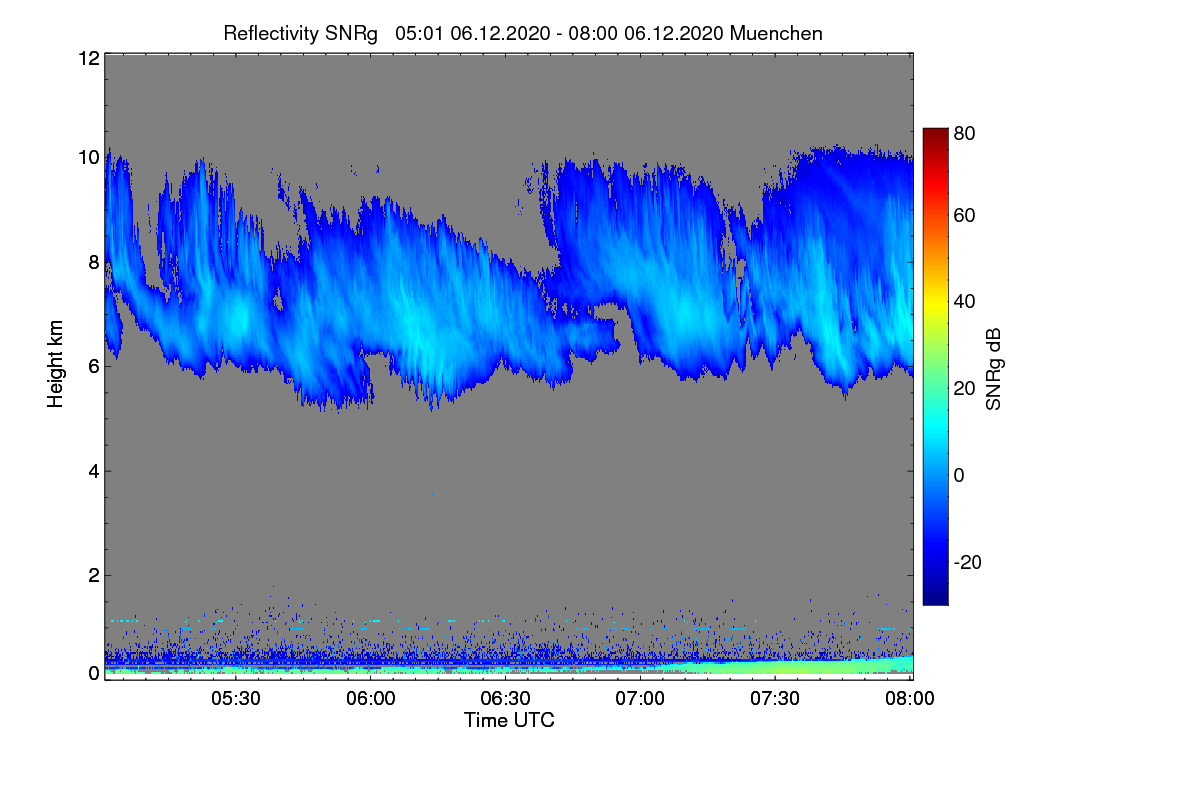Click the colorbar '40' value label
Image resolution: width=1200 pixels, height=800 pixels.
tap(965, 301)
